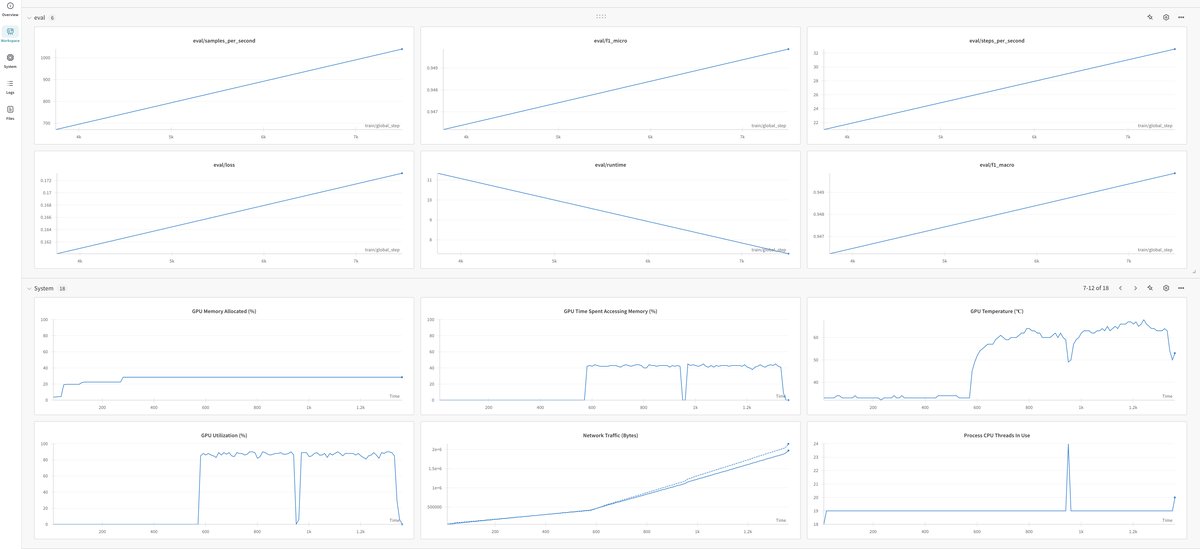Open the eval section more options menu
Screen dimensions: 1200x549
[1181, 17]
